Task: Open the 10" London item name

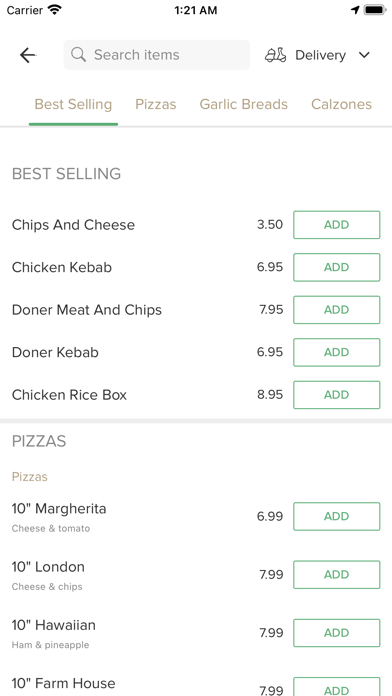Action: point(48,567)
